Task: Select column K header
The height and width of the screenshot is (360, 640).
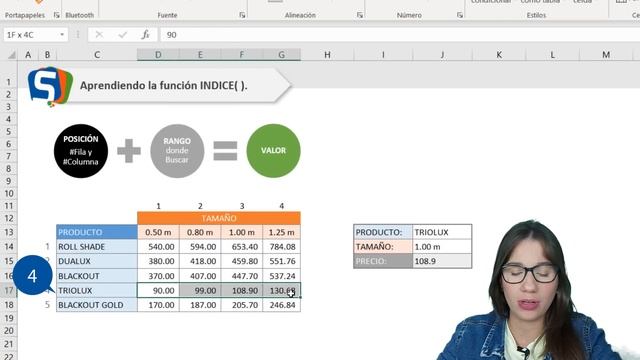Action: click(499, 55)
